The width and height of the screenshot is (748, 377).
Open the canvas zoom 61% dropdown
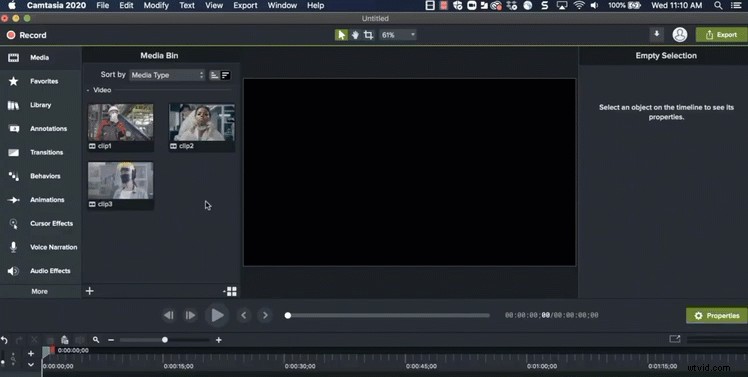(x=398, y=35)
